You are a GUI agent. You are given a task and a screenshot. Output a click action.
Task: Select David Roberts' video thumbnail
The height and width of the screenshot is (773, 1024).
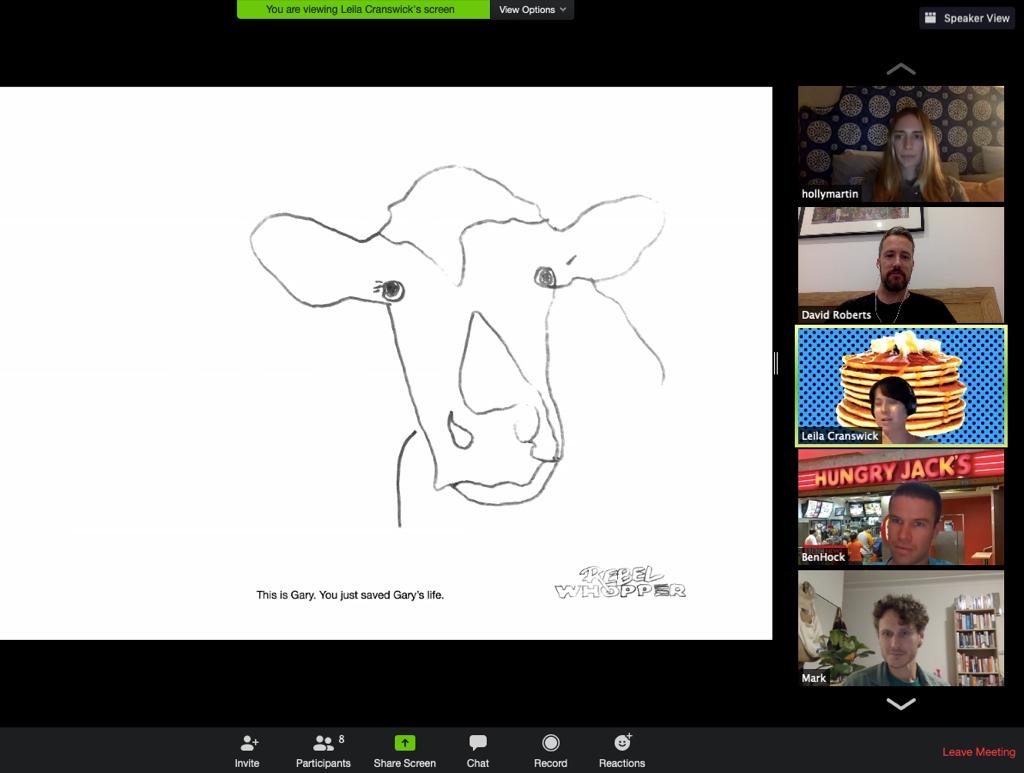(x=901, y=265)
